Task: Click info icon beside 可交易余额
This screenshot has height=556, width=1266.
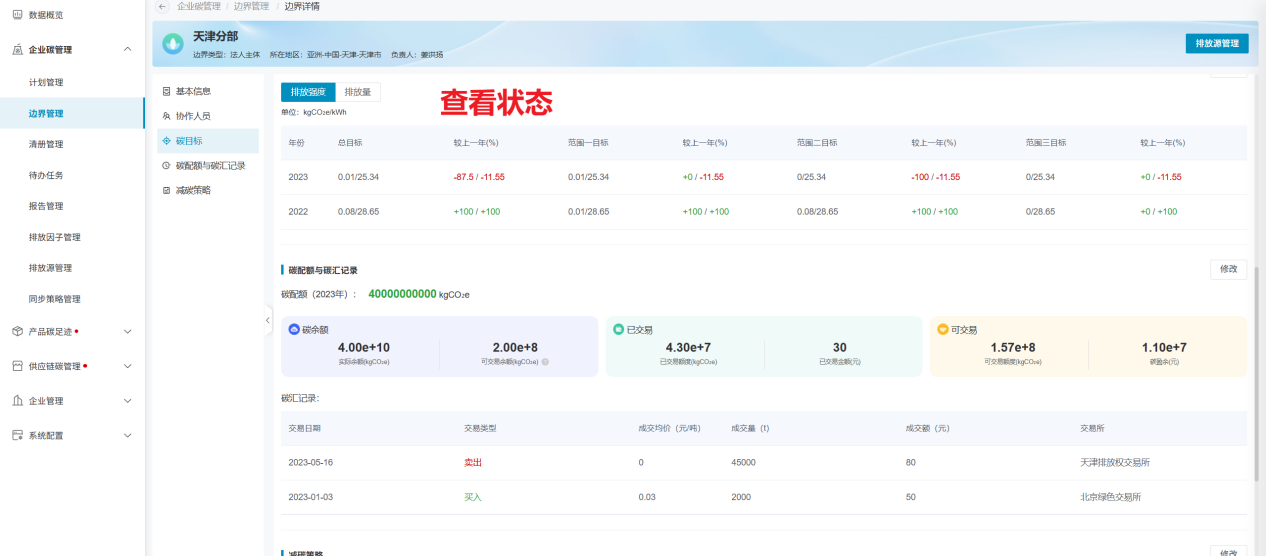Action: pyautogui.click(x=545, y=362)
